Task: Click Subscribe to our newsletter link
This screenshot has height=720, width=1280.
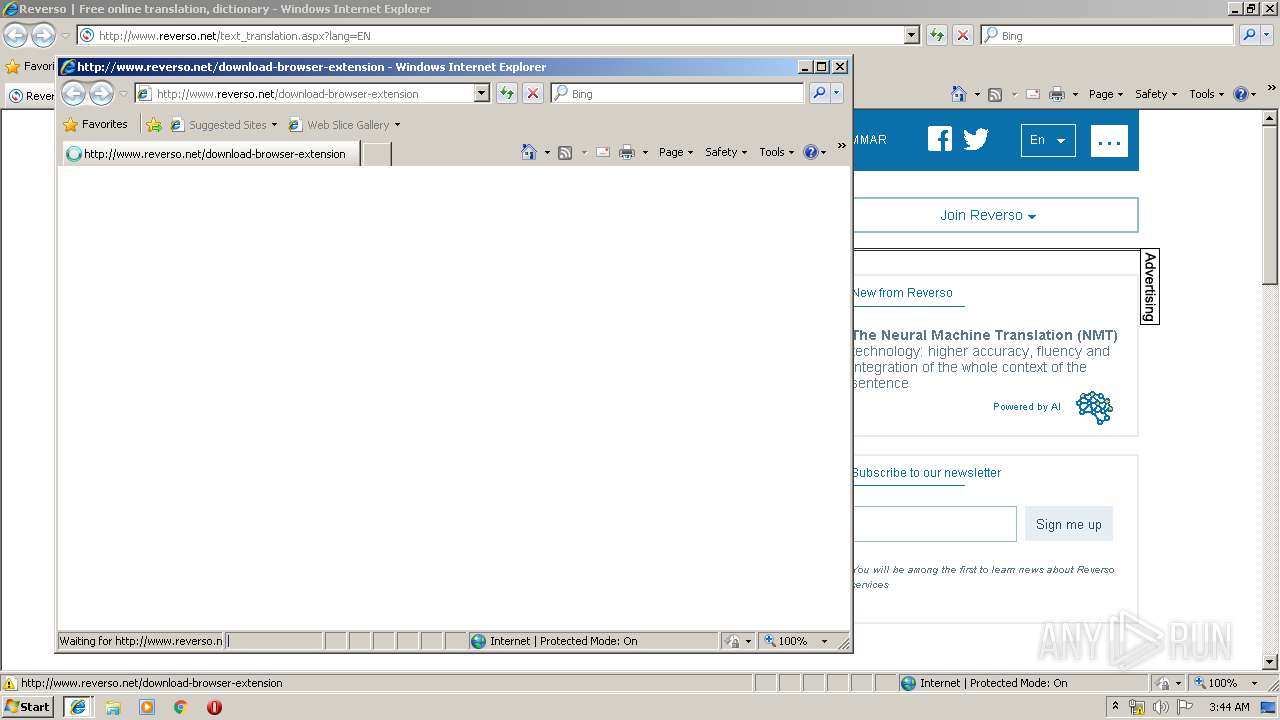Action: [927, 473]
